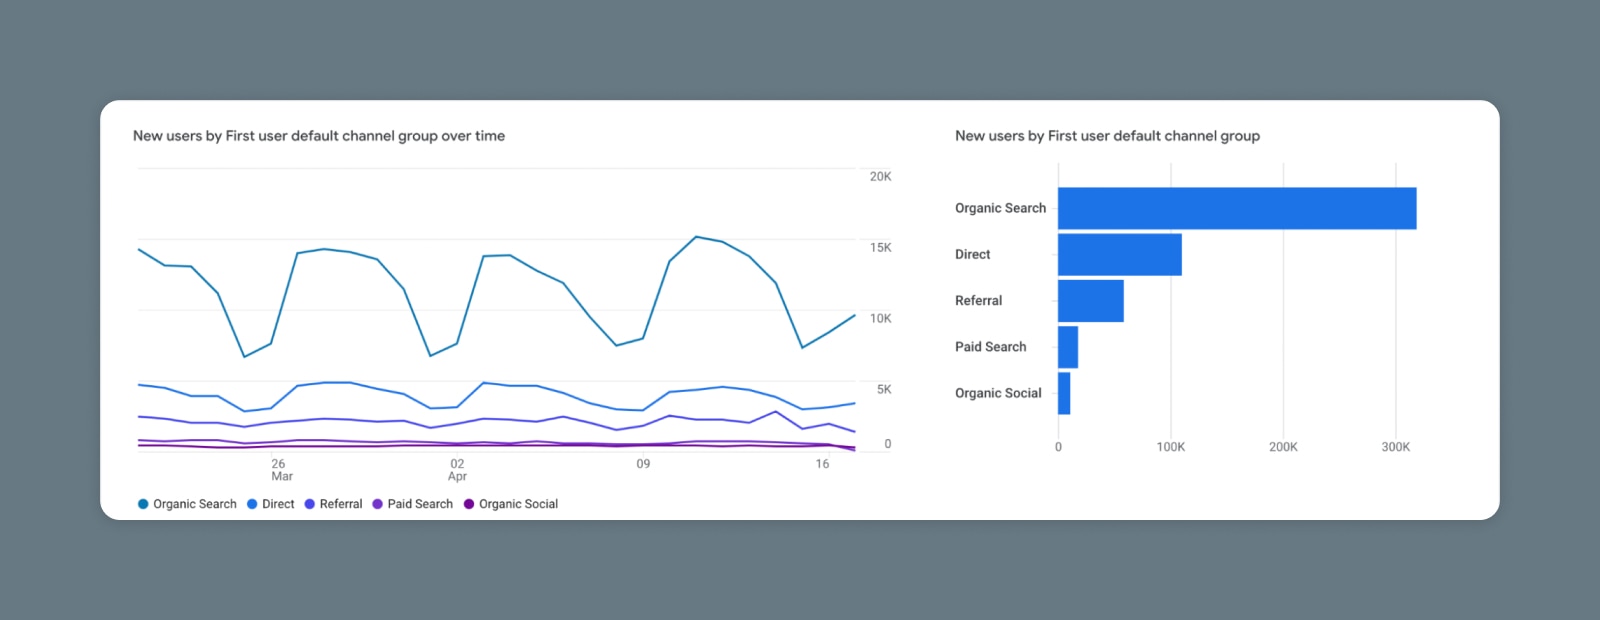
Task: Select the Direct bar in bar chart
Action: (x=1119, y=254)
